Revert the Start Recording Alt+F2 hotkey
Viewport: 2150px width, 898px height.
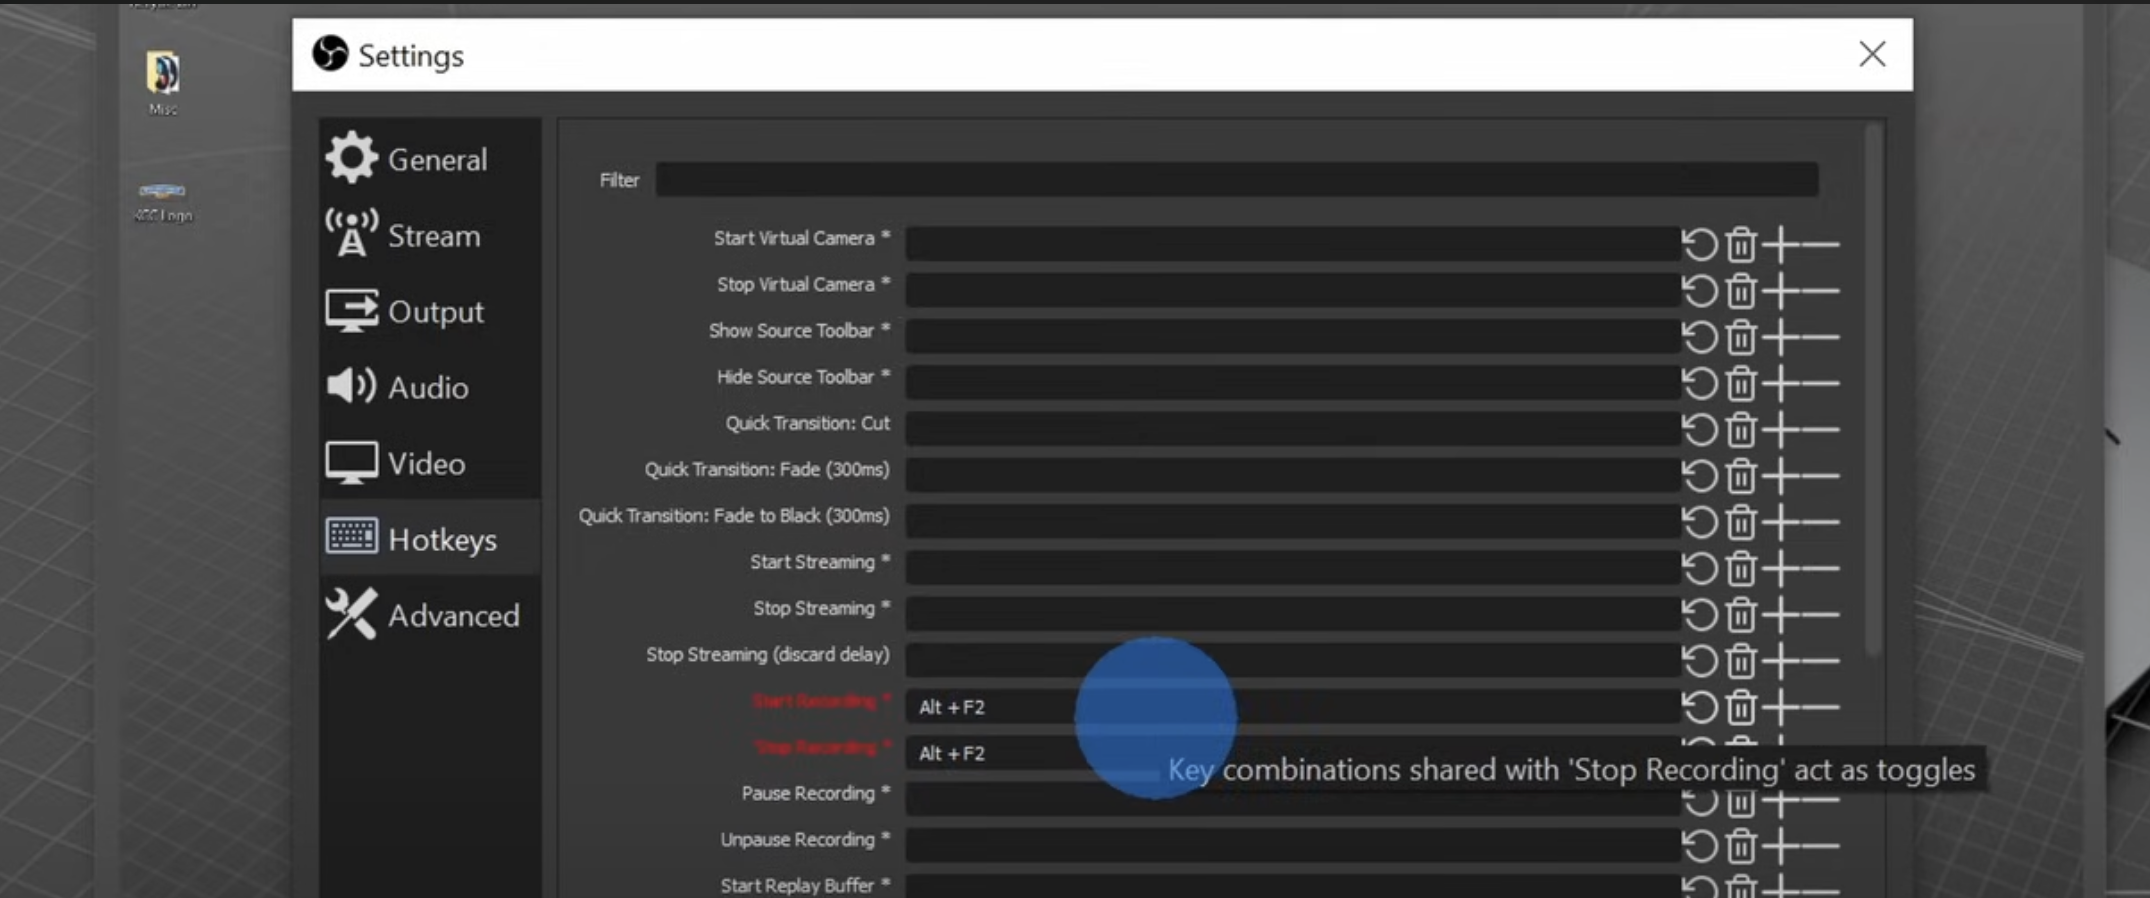[1699, 708]
